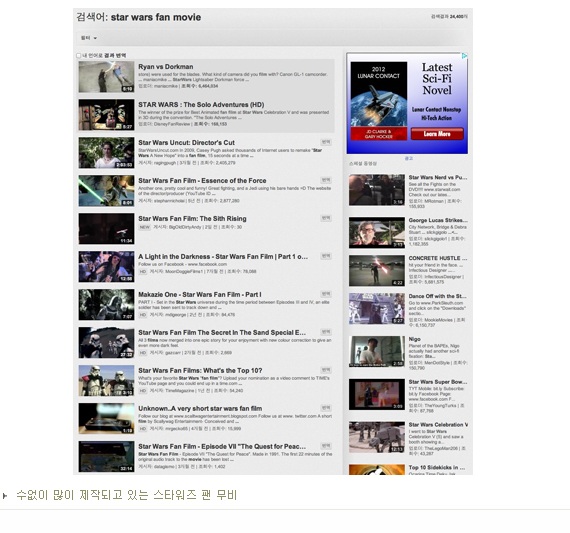Open A Light in the Darkness title
Image resolution: width=570 pixels, height=533 pixels.
(x=223, y=257)
